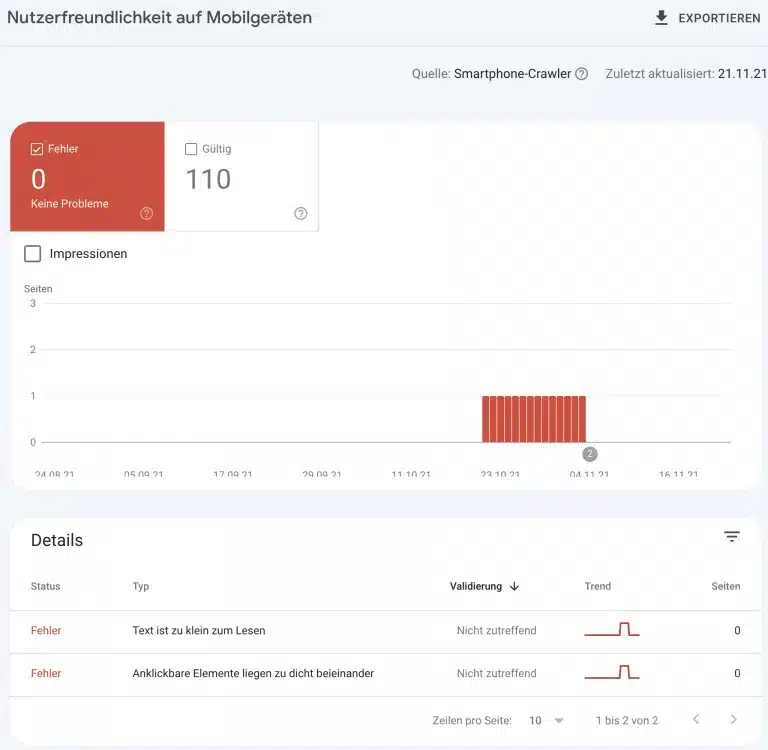Go to next page arrow
Image resolution: width=768 pixels, height=750 pixels.
(733, 719)
